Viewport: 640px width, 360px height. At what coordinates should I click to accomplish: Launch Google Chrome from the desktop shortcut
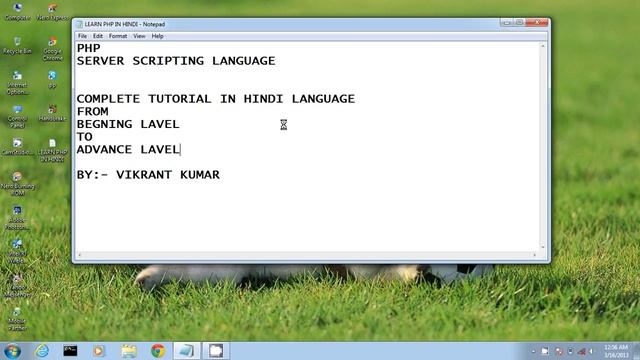pos(52,49)
